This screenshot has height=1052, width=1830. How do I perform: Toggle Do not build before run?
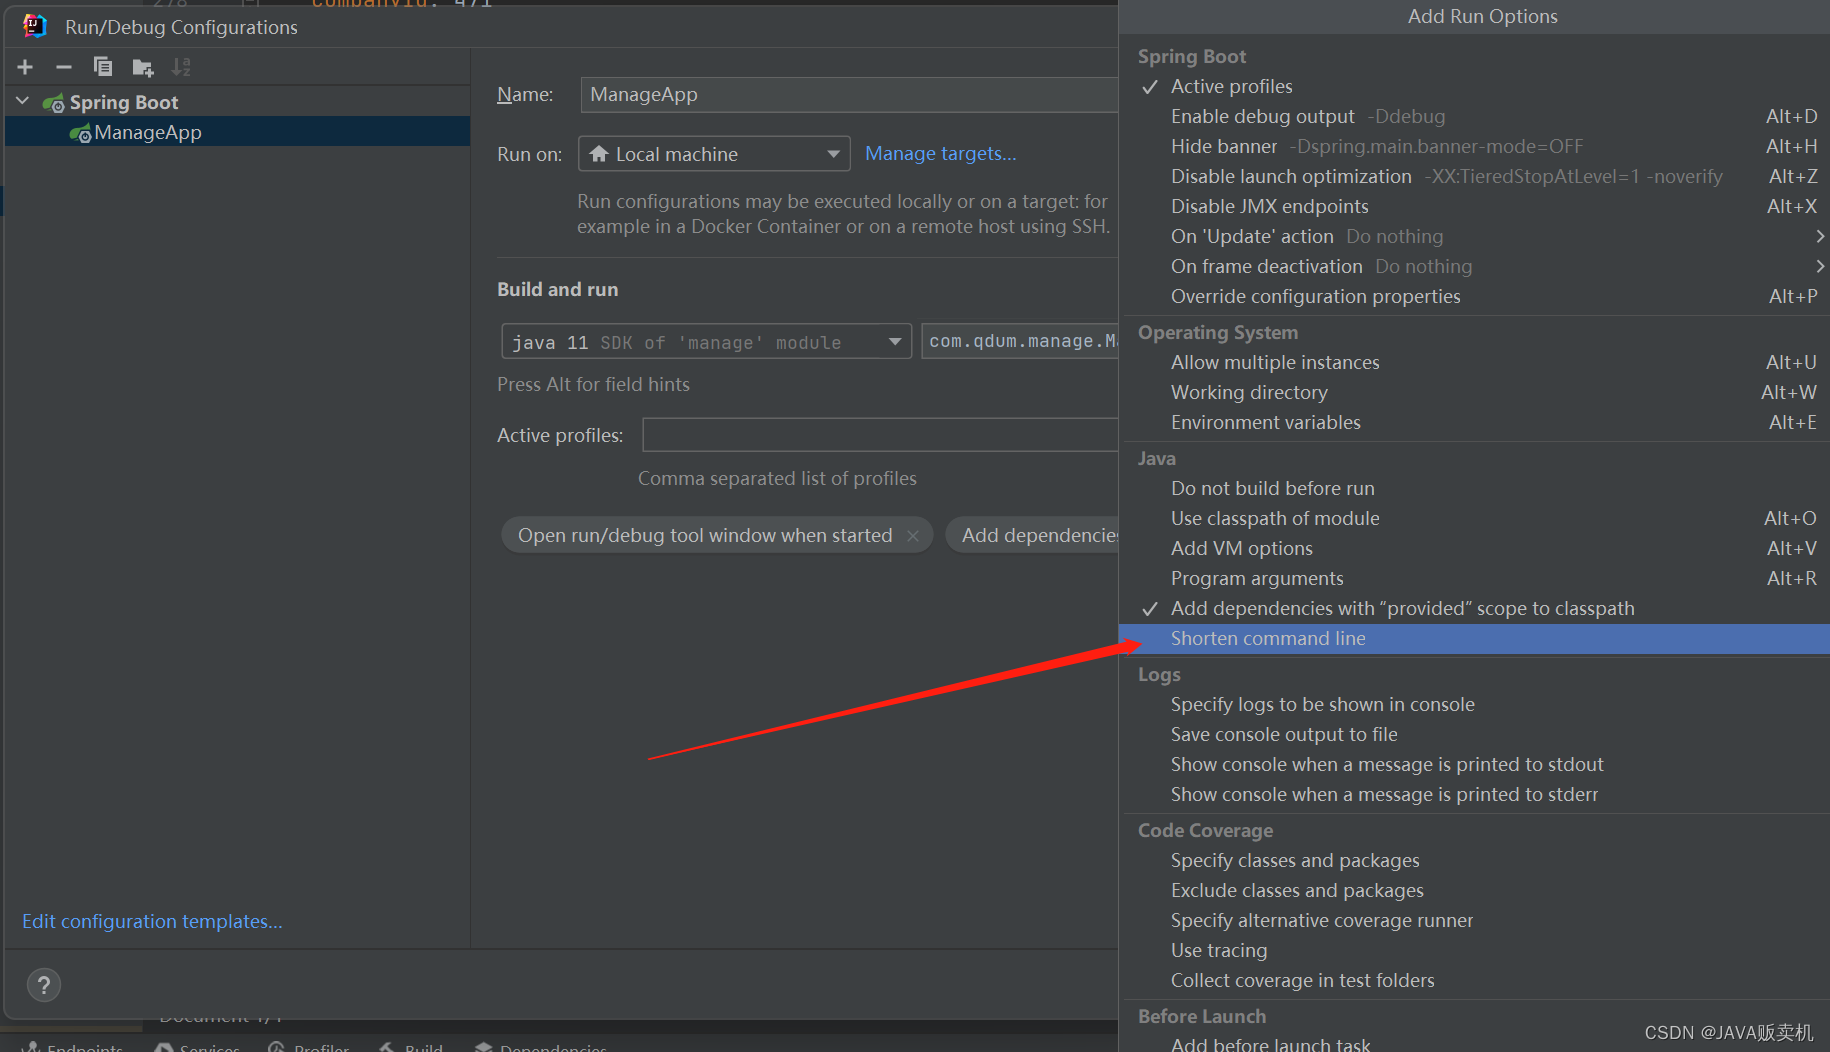click(1474, 488)
